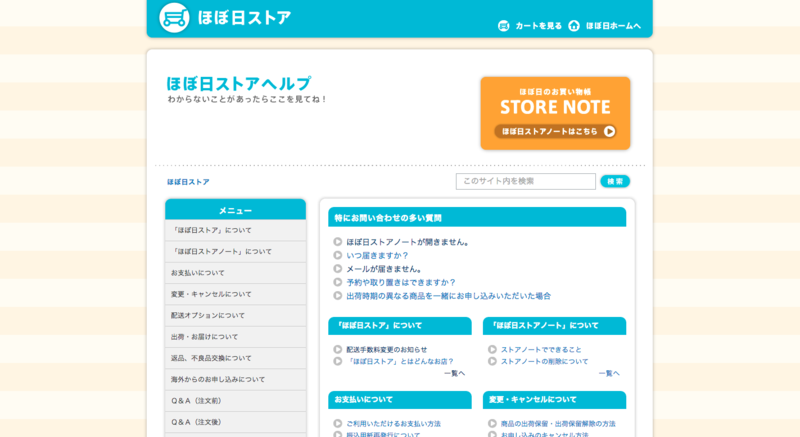The height and width of the screenshot is (437, 800).
Task: Open the 予約や取り置きはできますか？ question link
Action: (400, 282)
